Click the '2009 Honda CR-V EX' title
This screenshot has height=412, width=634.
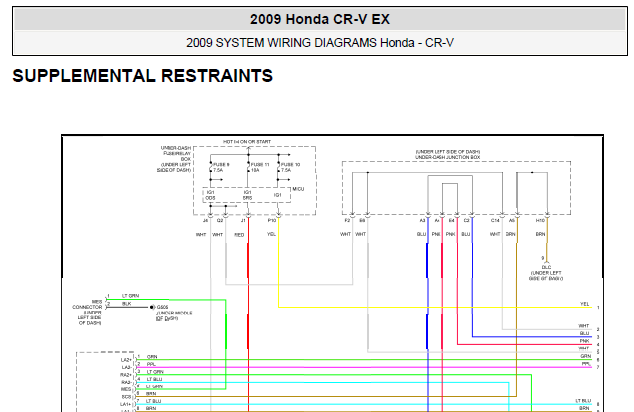320,19
